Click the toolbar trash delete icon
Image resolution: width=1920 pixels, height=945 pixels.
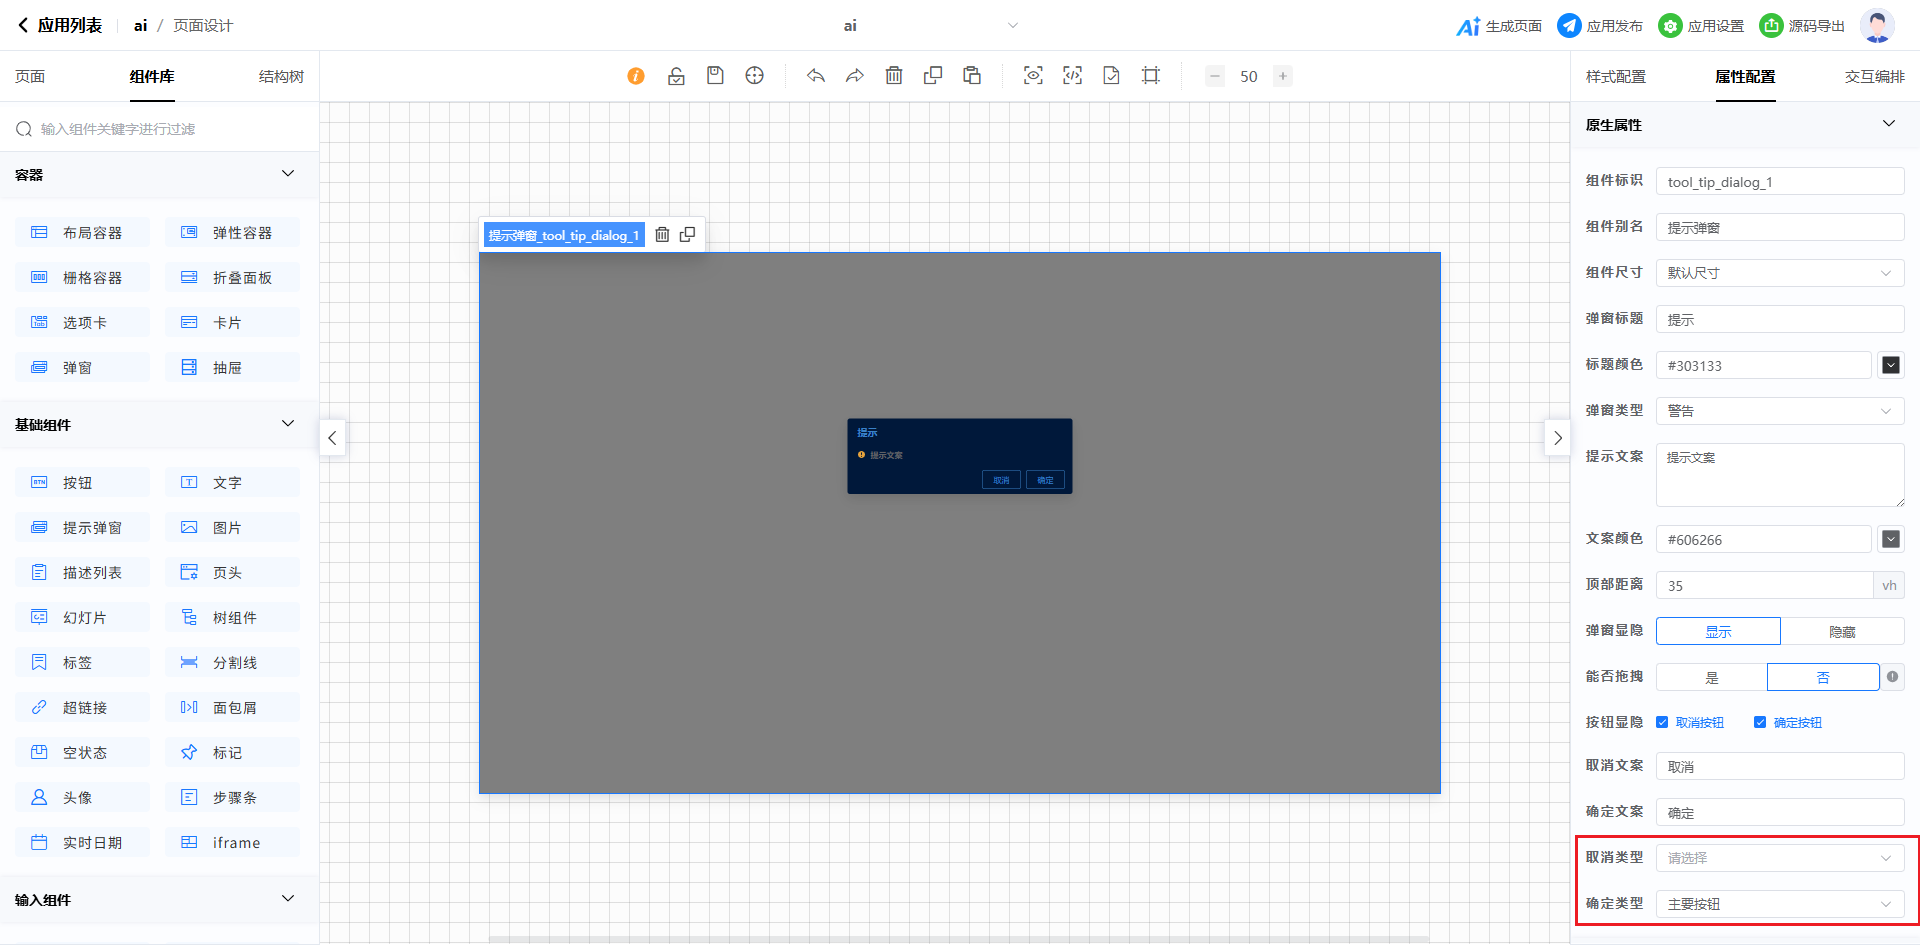click(894, 76)
